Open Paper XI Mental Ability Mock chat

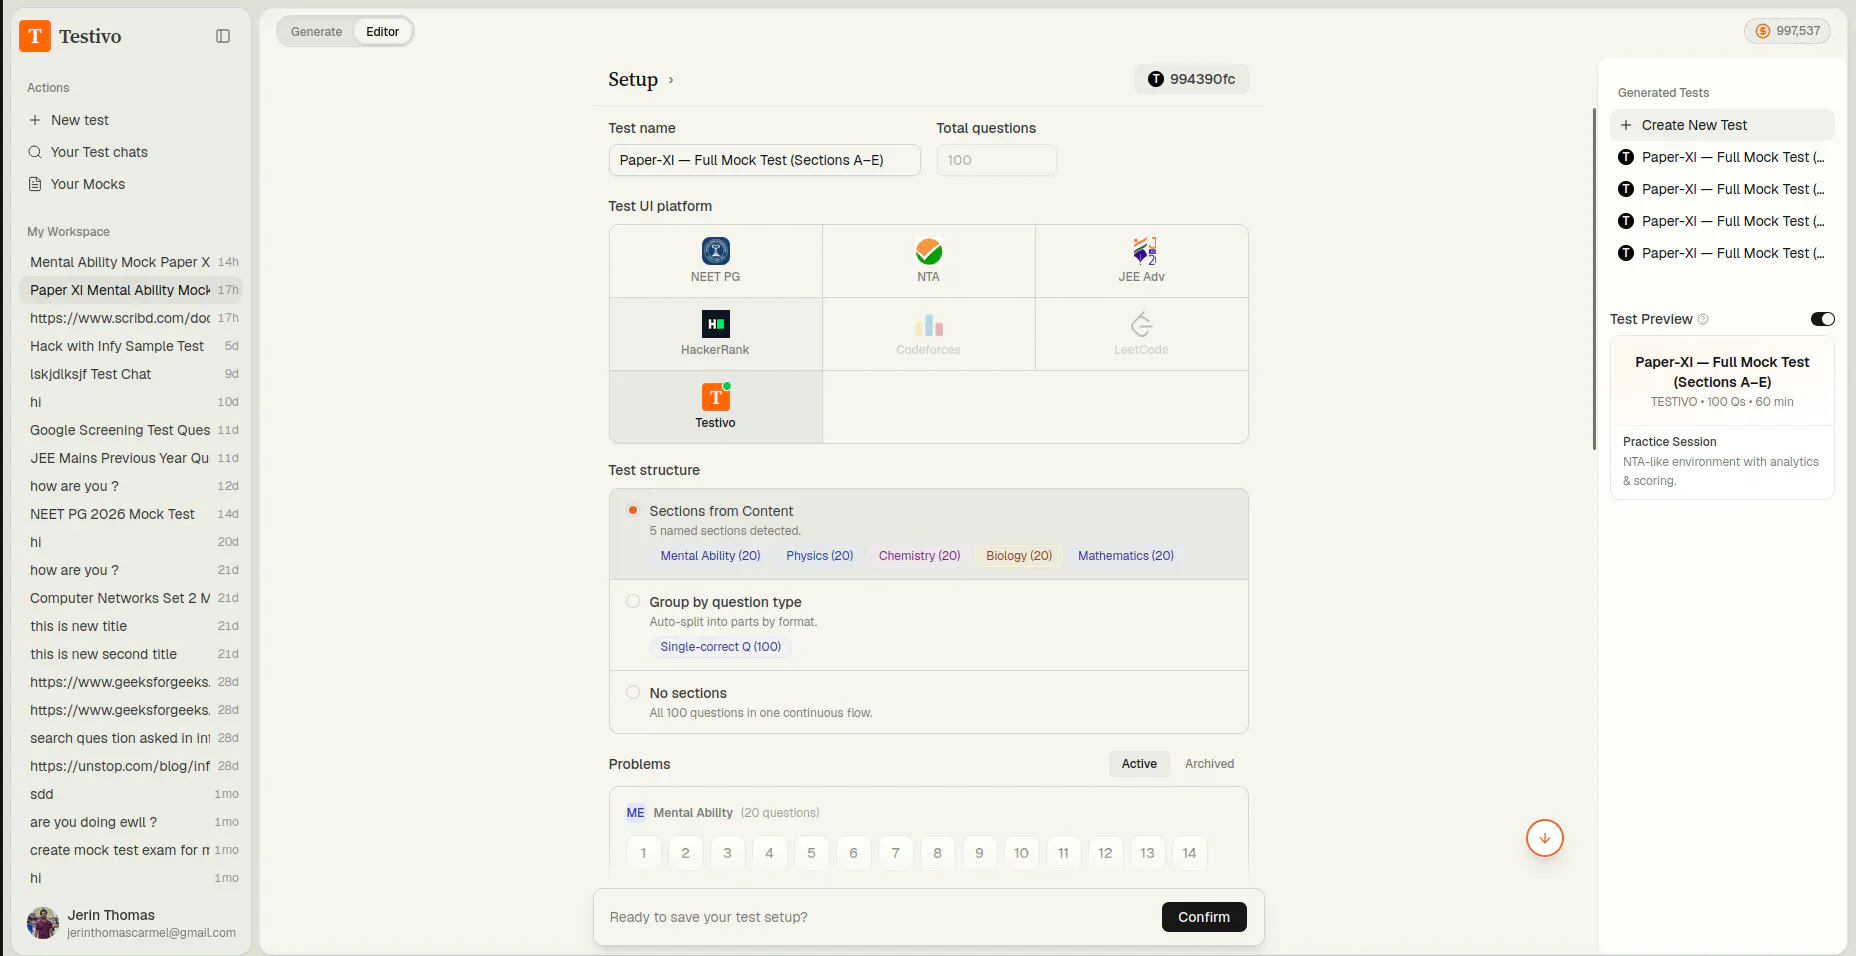coord(131,290)
